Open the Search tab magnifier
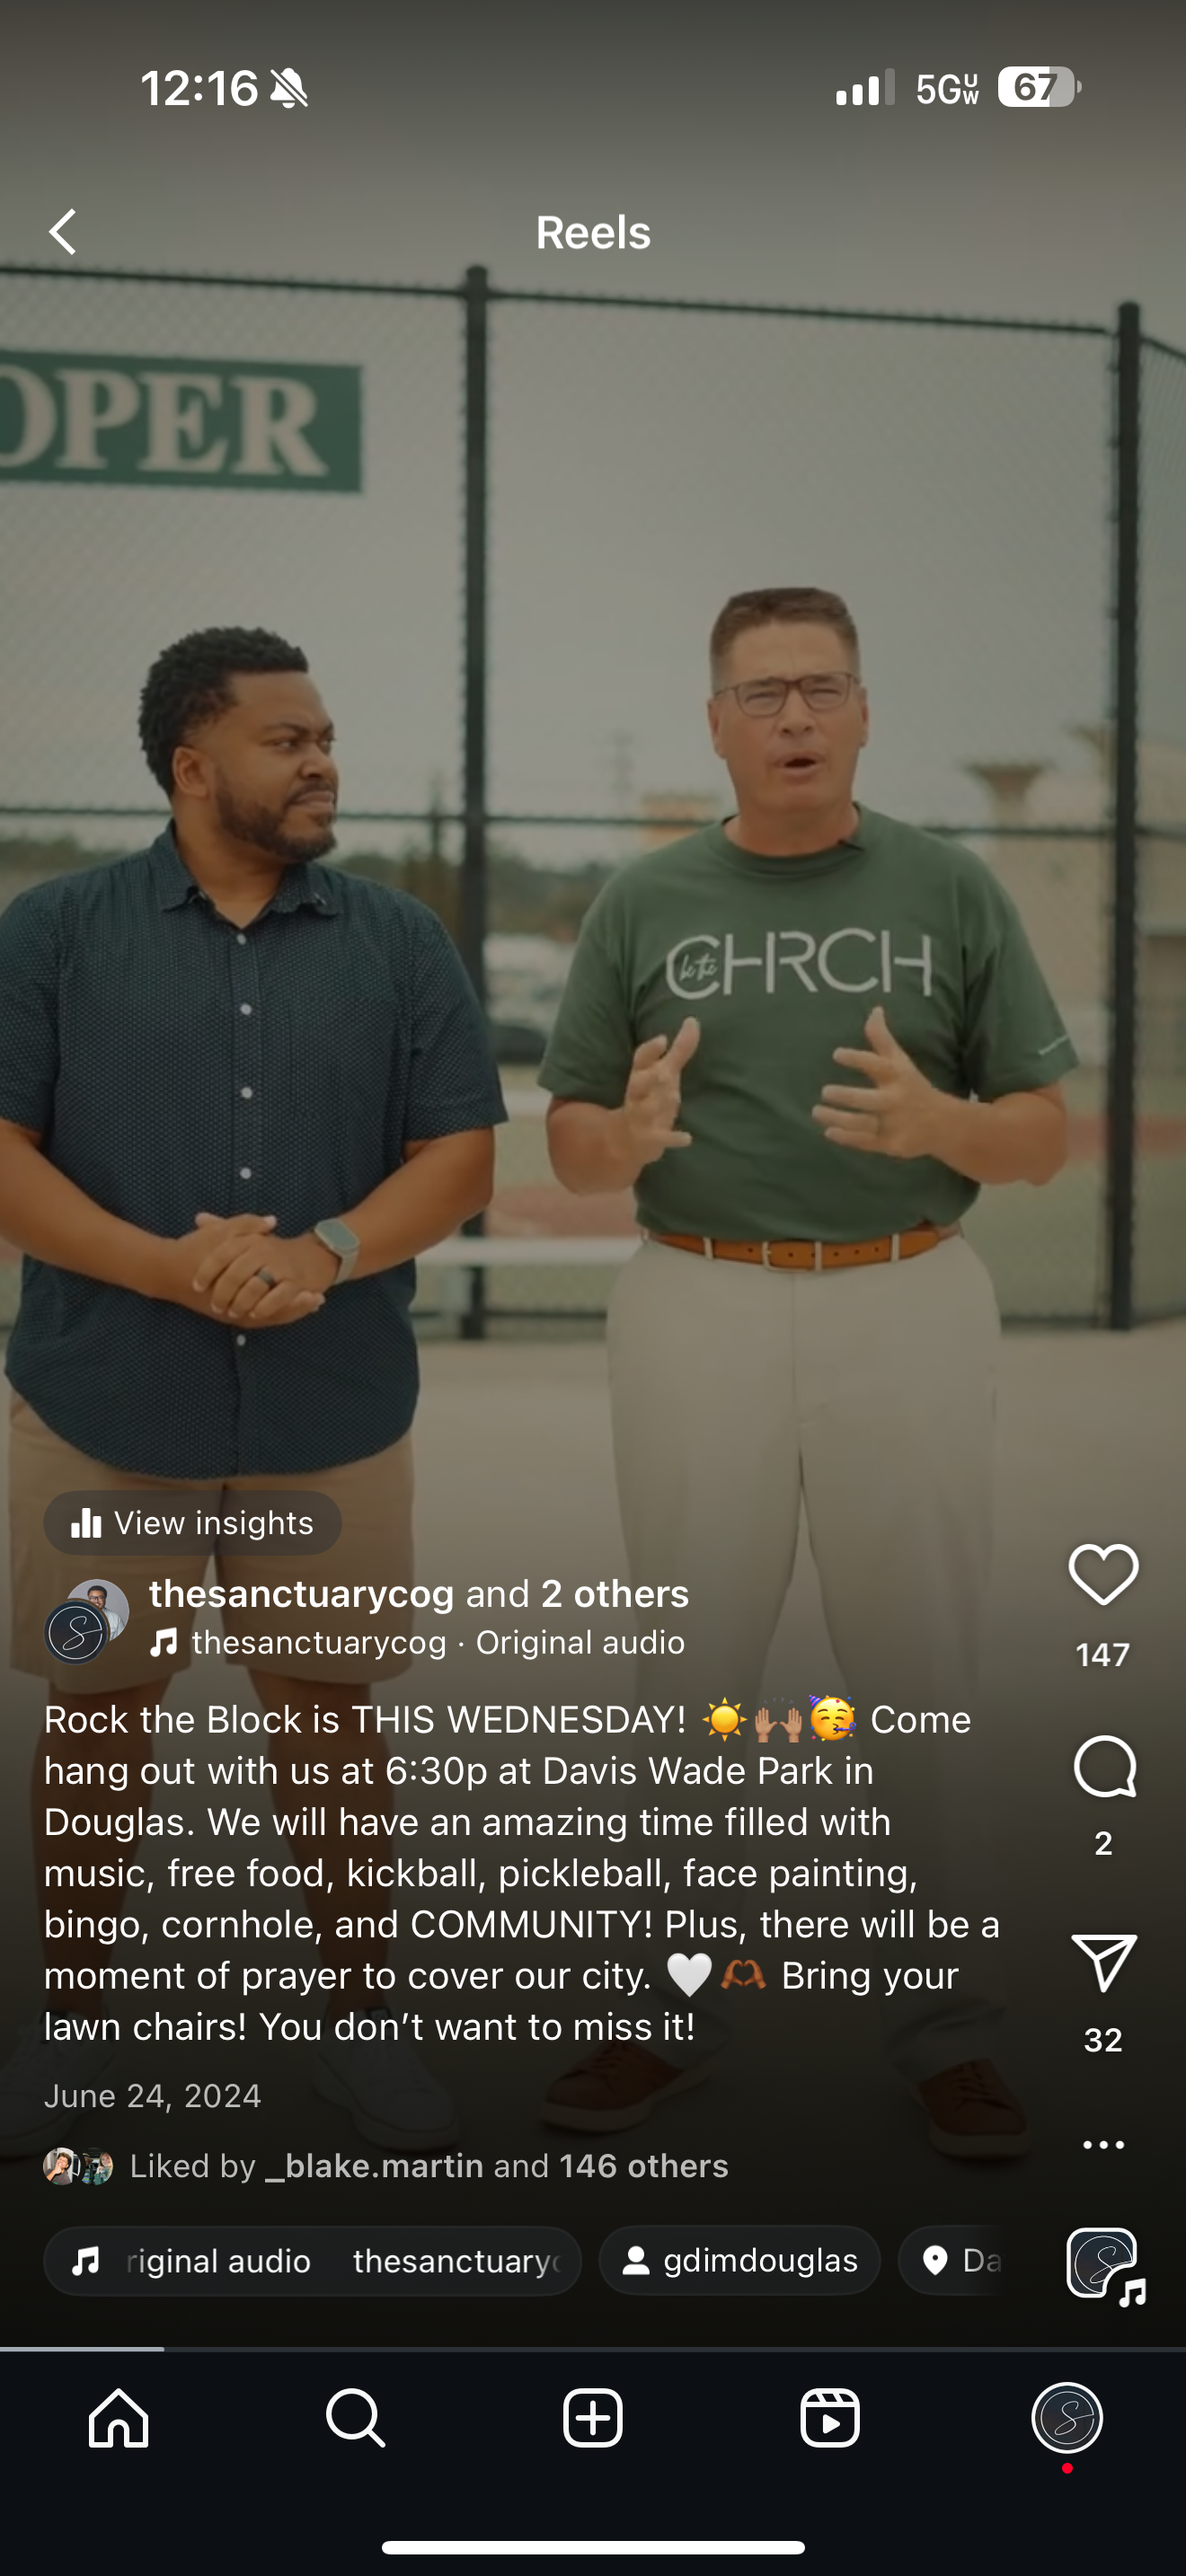Image resolution: width=1186 pixels, height=2576 pixels. [x=356, y=2418]
